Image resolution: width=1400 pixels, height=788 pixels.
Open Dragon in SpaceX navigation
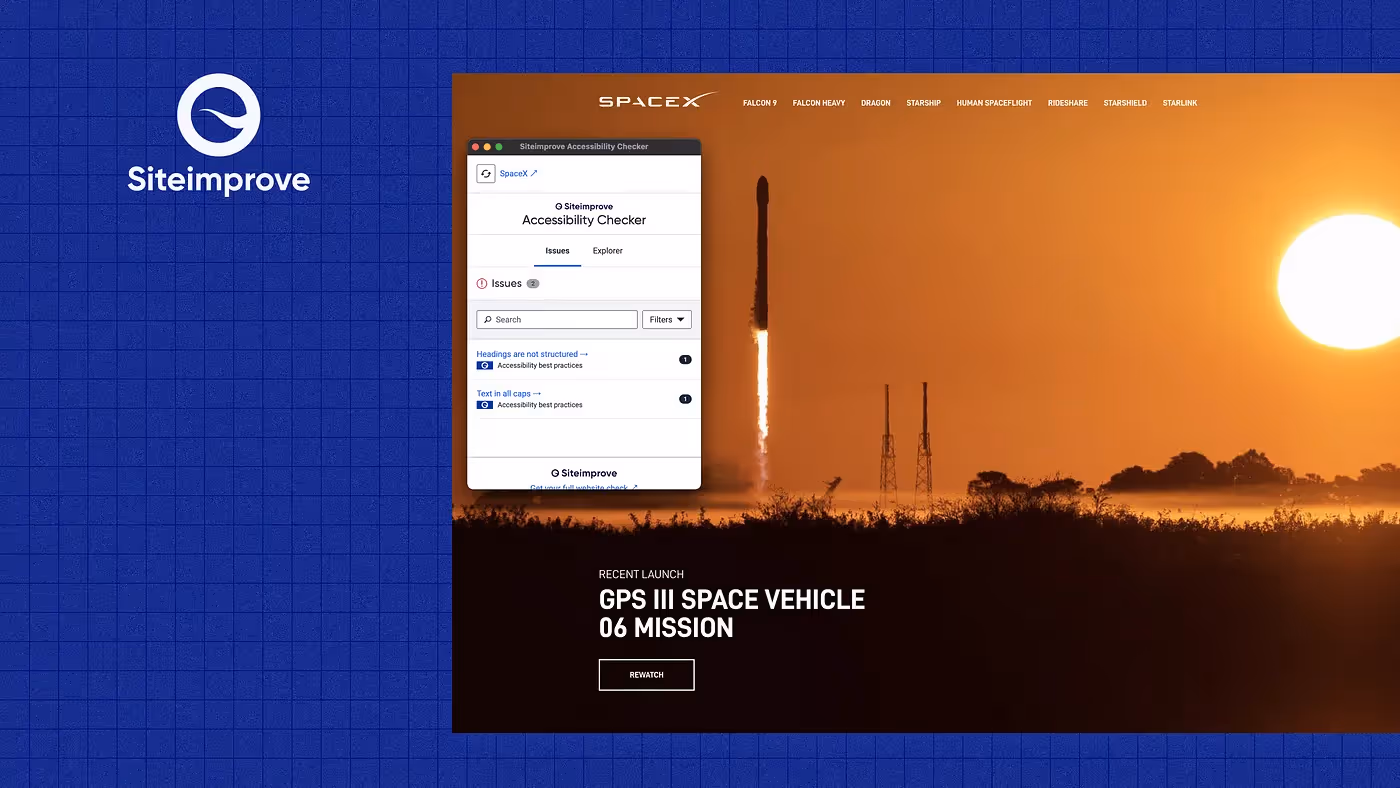[x=876, y=103]
